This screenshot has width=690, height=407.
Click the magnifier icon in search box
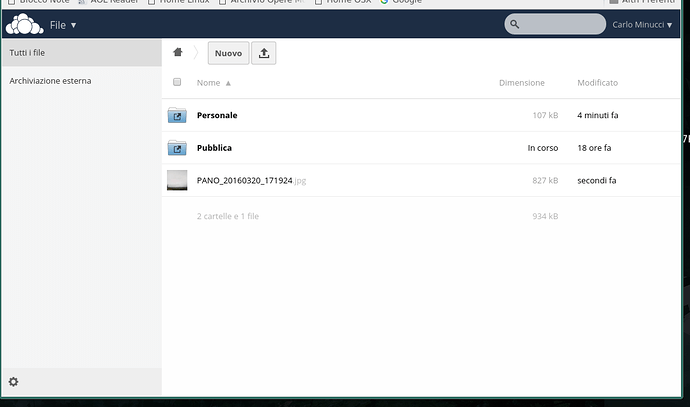514,24
